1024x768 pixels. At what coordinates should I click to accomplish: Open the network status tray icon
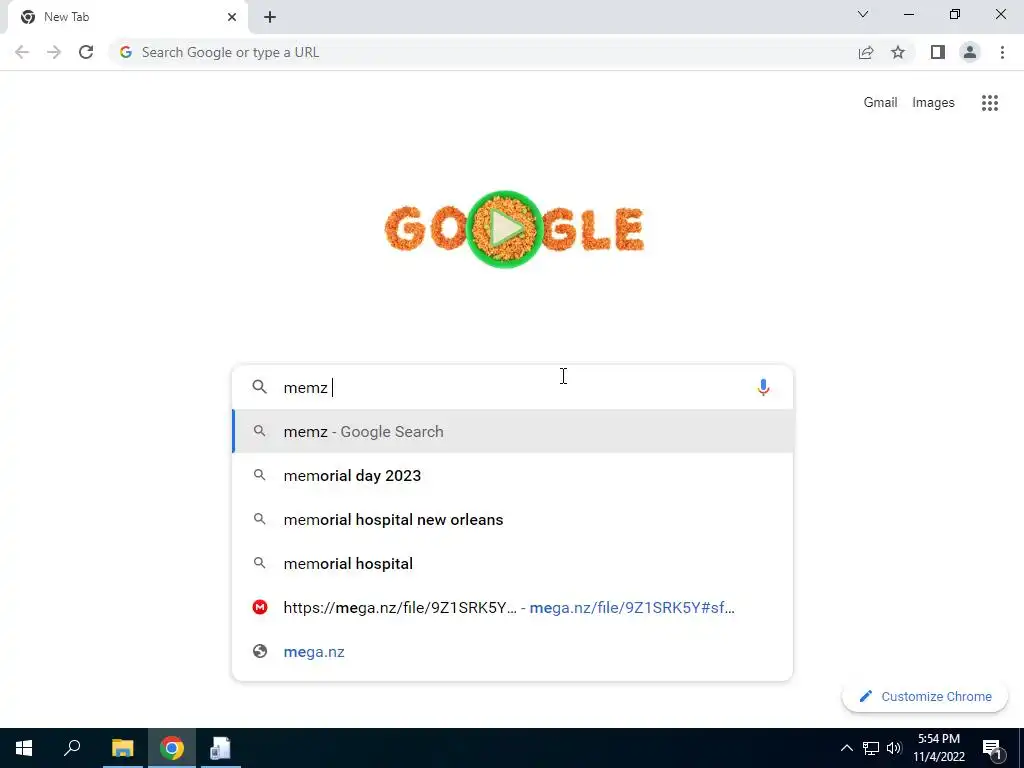[871, 748]
